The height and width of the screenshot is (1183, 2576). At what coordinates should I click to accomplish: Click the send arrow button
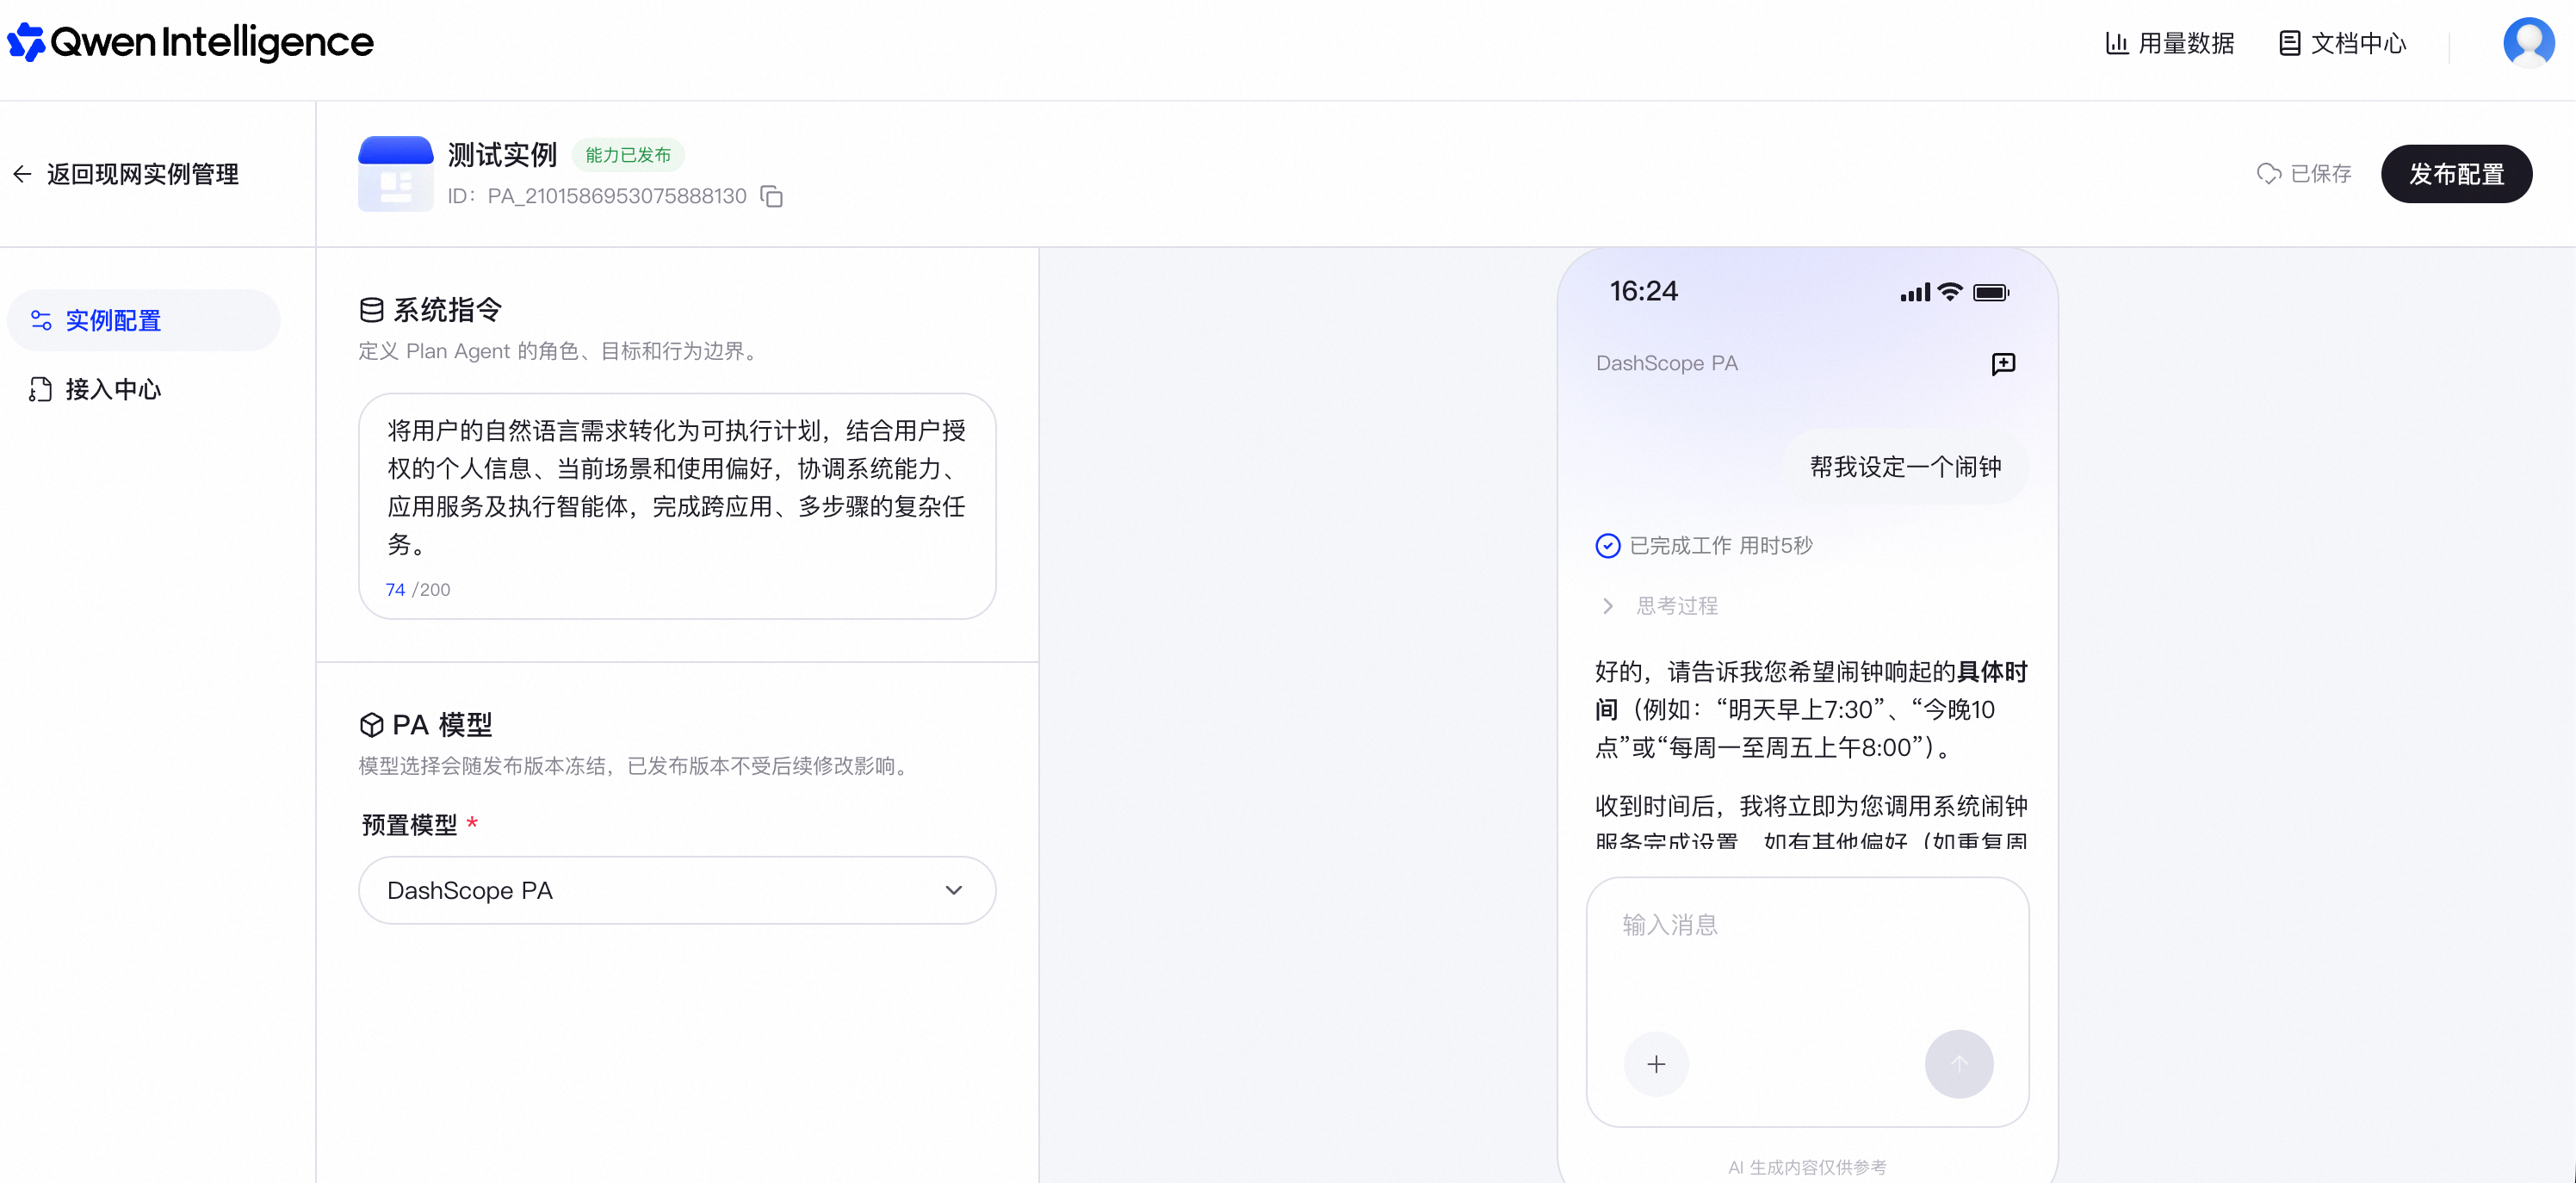coord(1958,1064)
